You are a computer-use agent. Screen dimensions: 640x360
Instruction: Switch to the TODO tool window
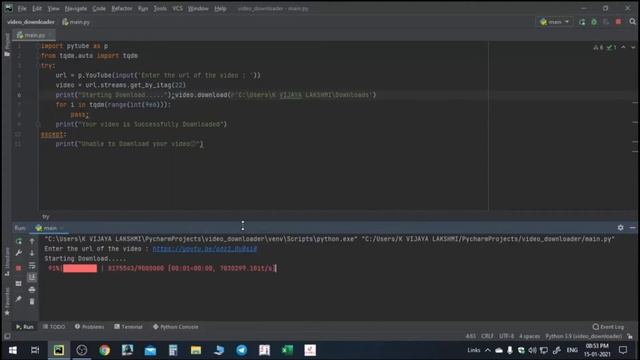tap(54, 327)
